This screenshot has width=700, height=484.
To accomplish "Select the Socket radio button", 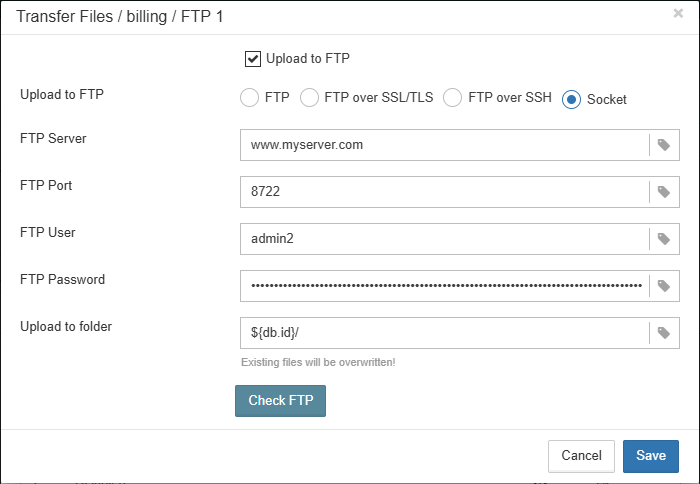I will (572, 99).
